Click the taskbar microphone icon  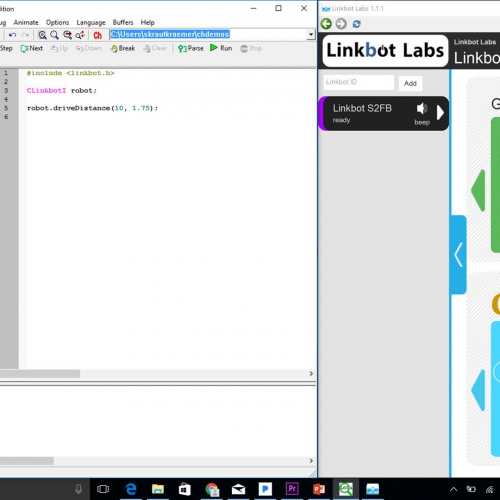click(79, 489)
